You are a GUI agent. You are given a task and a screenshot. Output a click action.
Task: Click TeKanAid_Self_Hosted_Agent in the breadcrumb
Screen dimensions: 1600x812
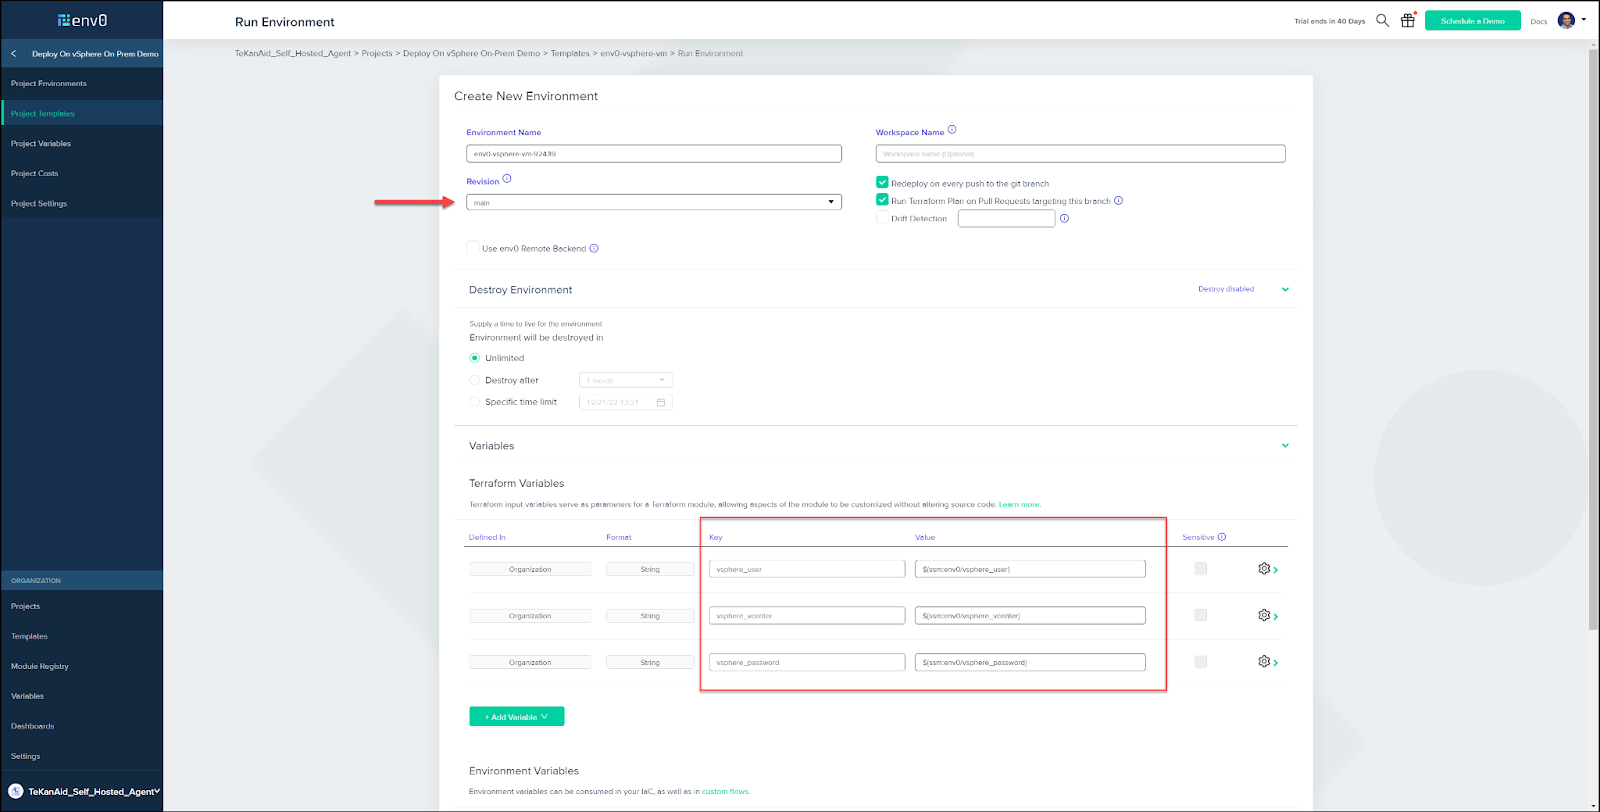[293, 54]
